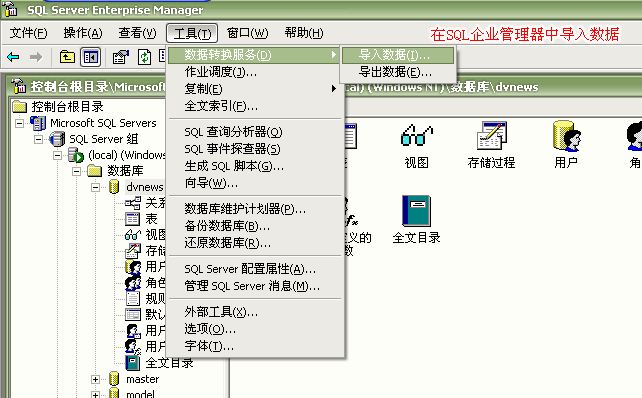The height and width of the screenshot is (398, 642).
Task: Collapse the dvnews database tree node
Action: (95, 188)
